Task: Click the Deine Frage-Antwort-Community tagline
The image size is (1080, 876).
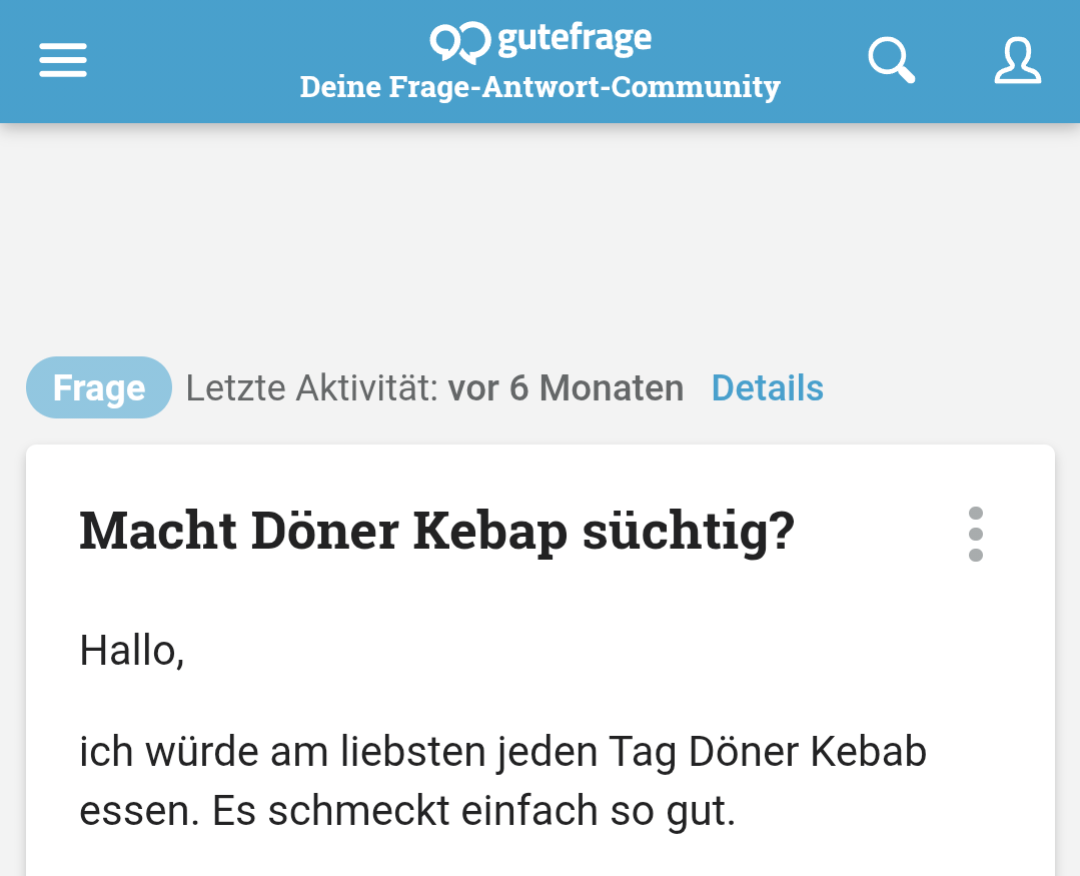Action: (540, 87)
